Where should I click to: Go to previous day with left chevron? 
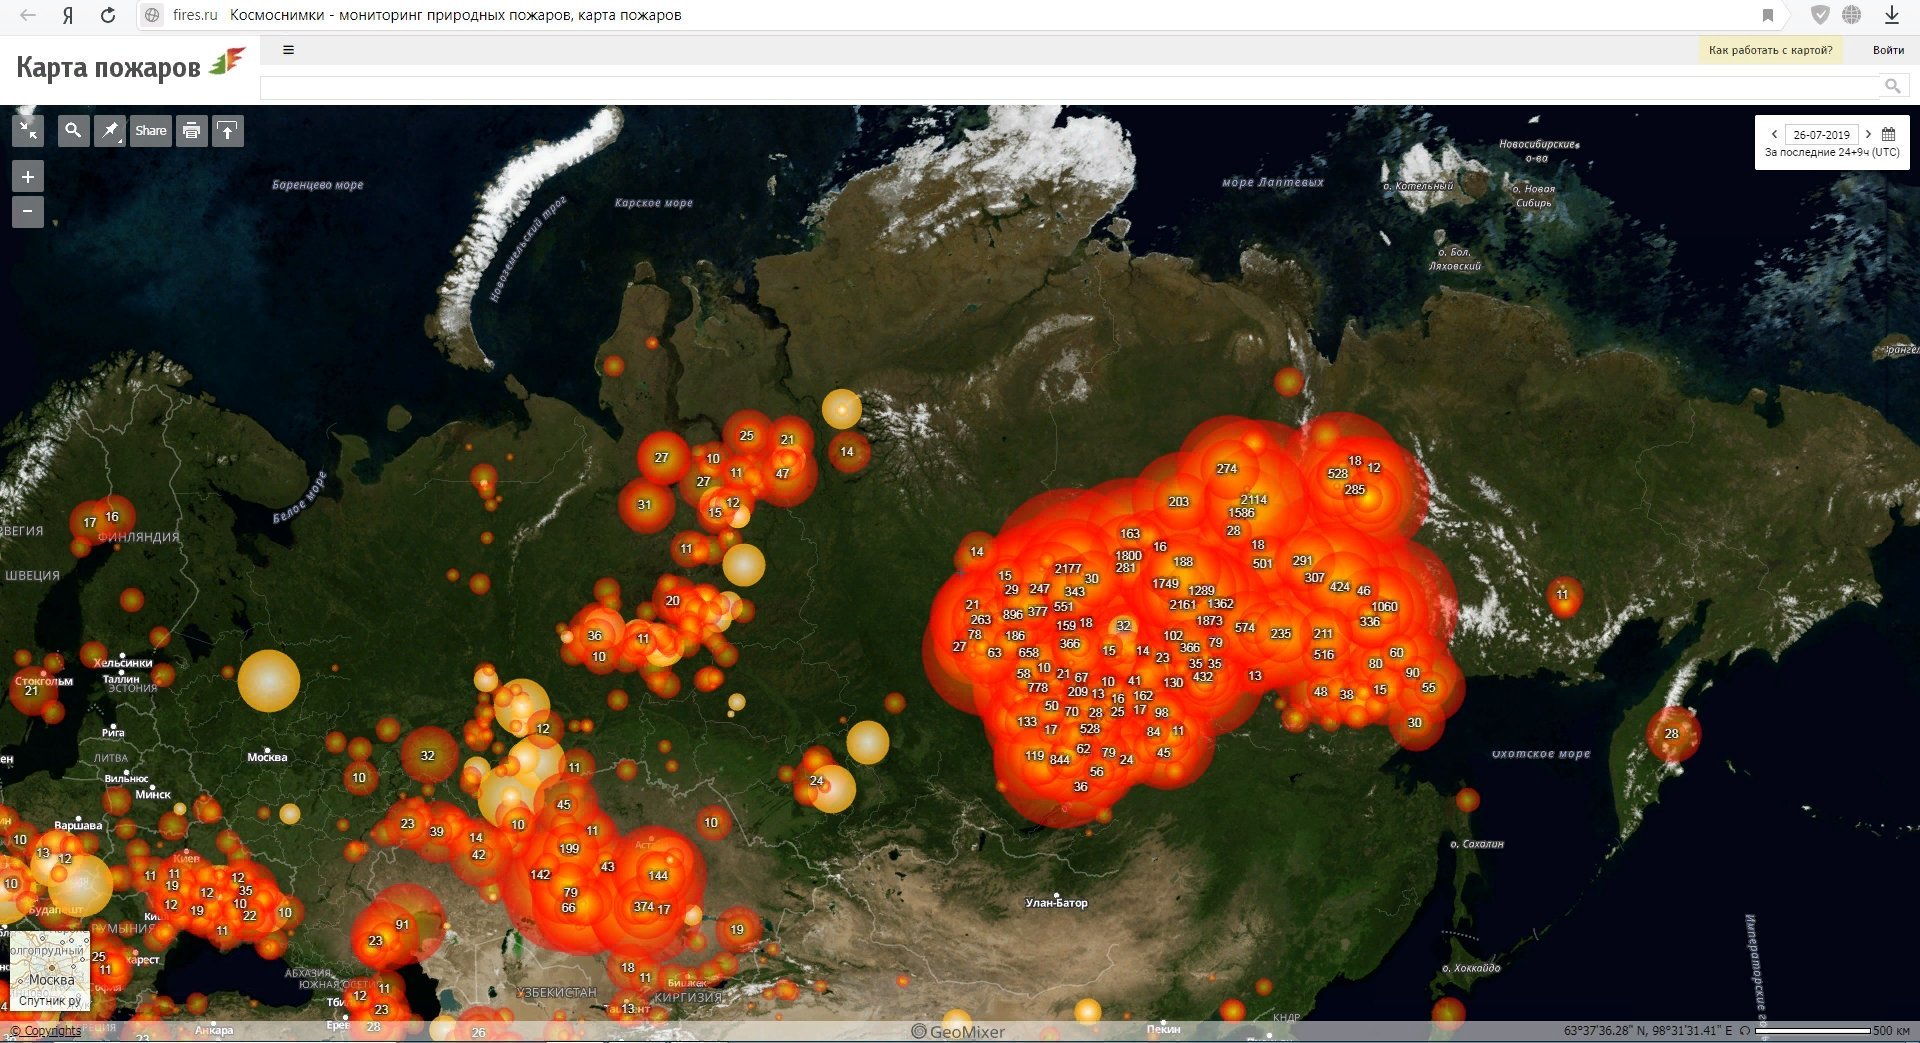[1774, 134]
